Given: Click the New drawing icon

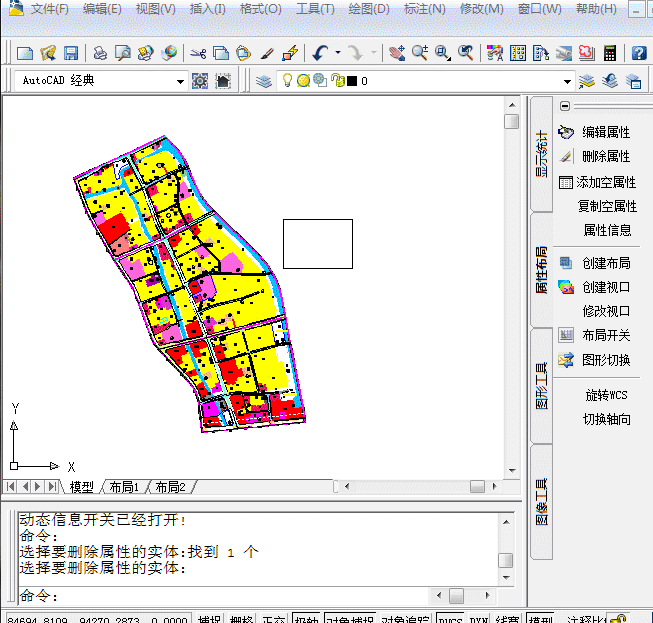Looking at the screenshot, I should (x=25, y=53).
